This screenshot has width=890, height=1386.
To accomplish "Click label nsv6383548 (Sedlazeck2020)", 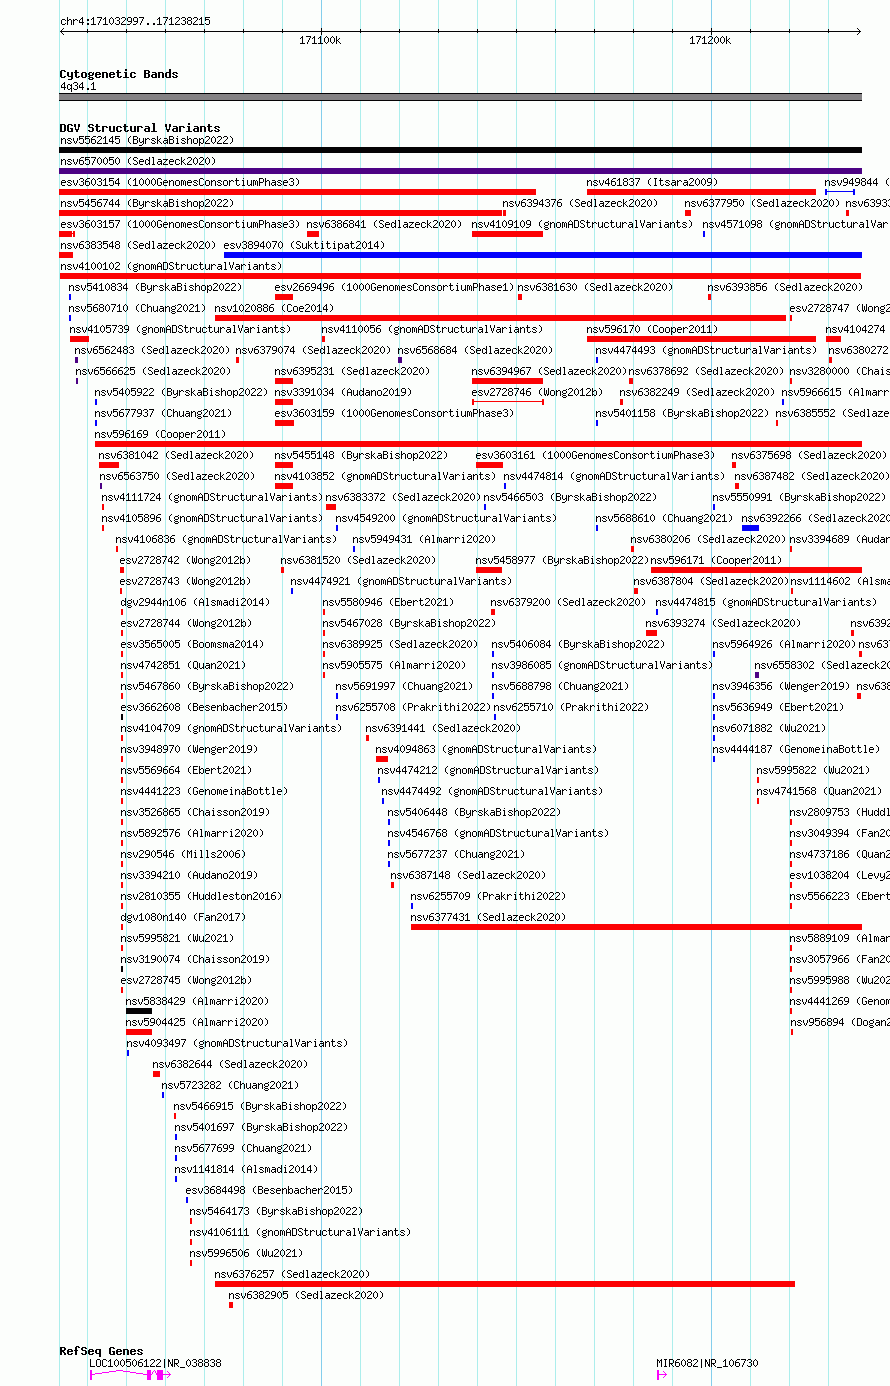I will coord(137,245).
